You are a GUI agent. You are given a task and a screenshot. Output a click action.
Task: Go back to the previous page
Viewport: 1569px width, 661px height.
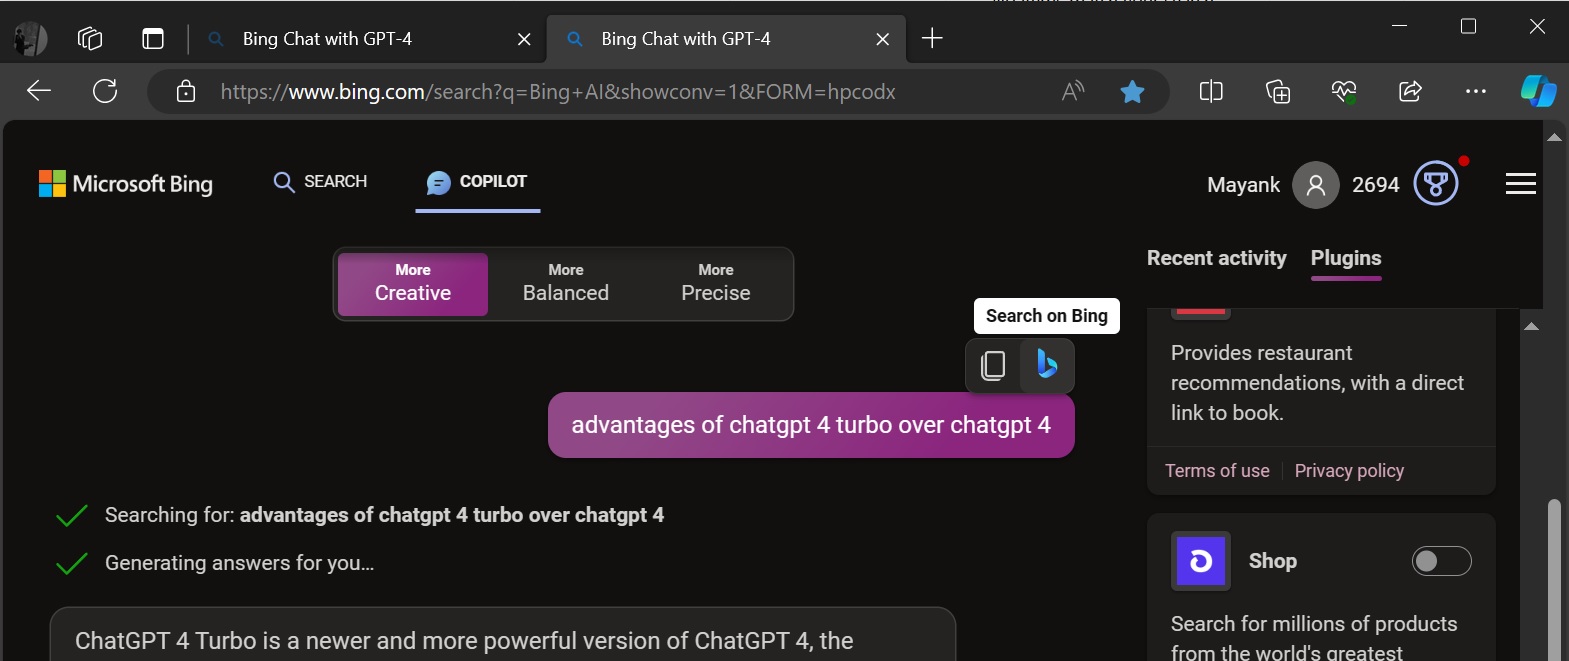(39, 92)
